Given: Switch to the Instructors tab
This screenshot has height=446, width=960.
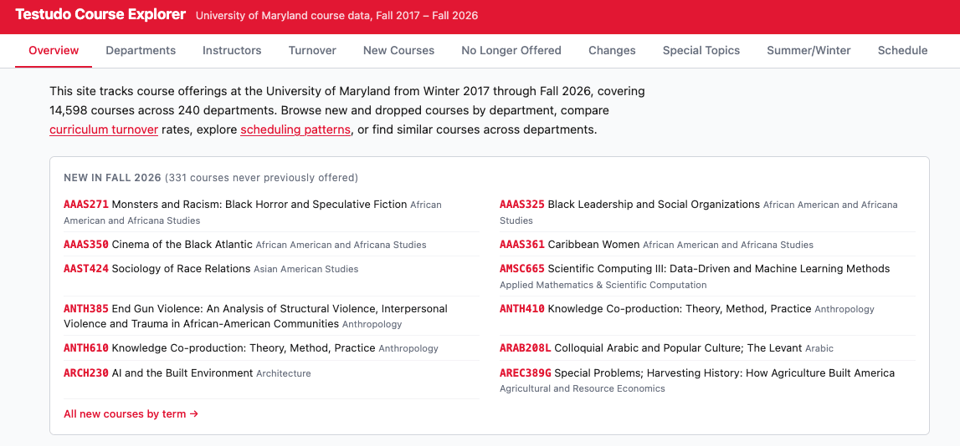Looking at the screenshot, I should pos(232,50).
